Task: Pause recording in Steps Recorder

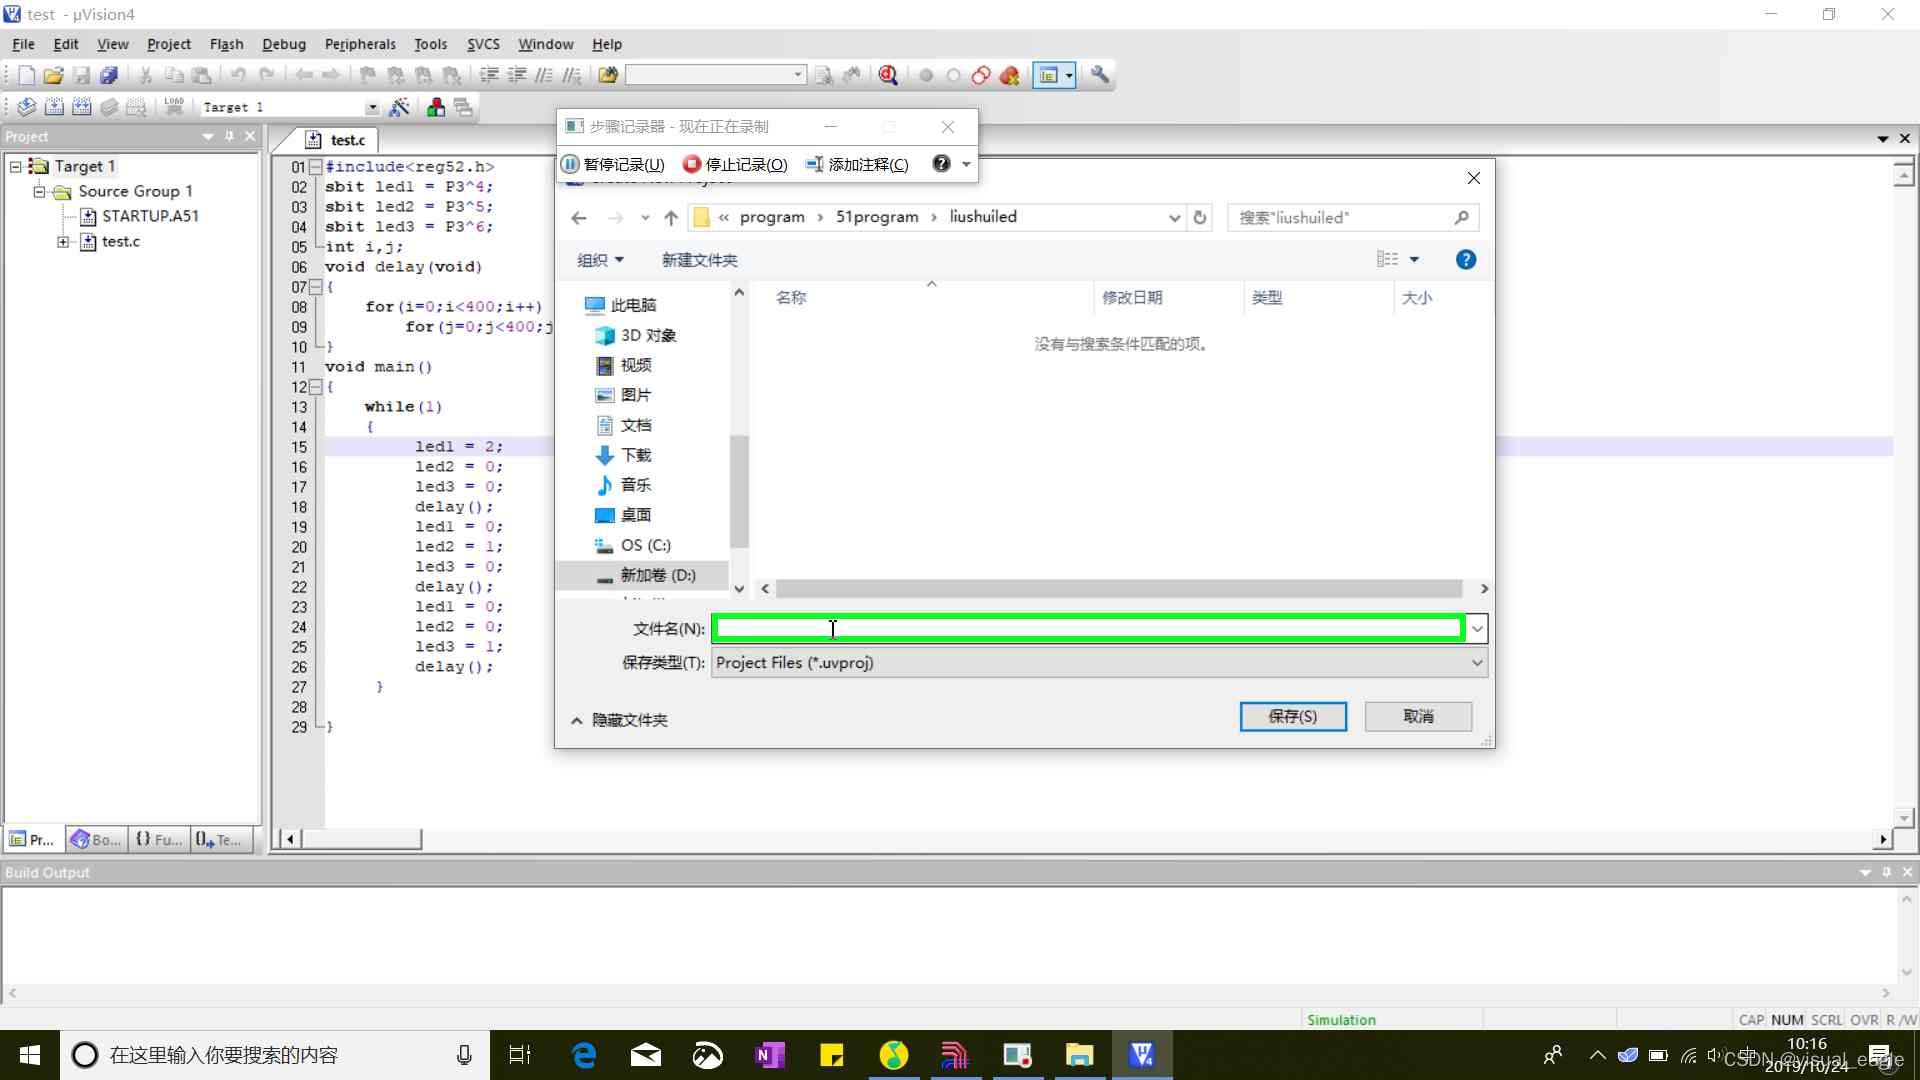Action: [x=613, y=164]
